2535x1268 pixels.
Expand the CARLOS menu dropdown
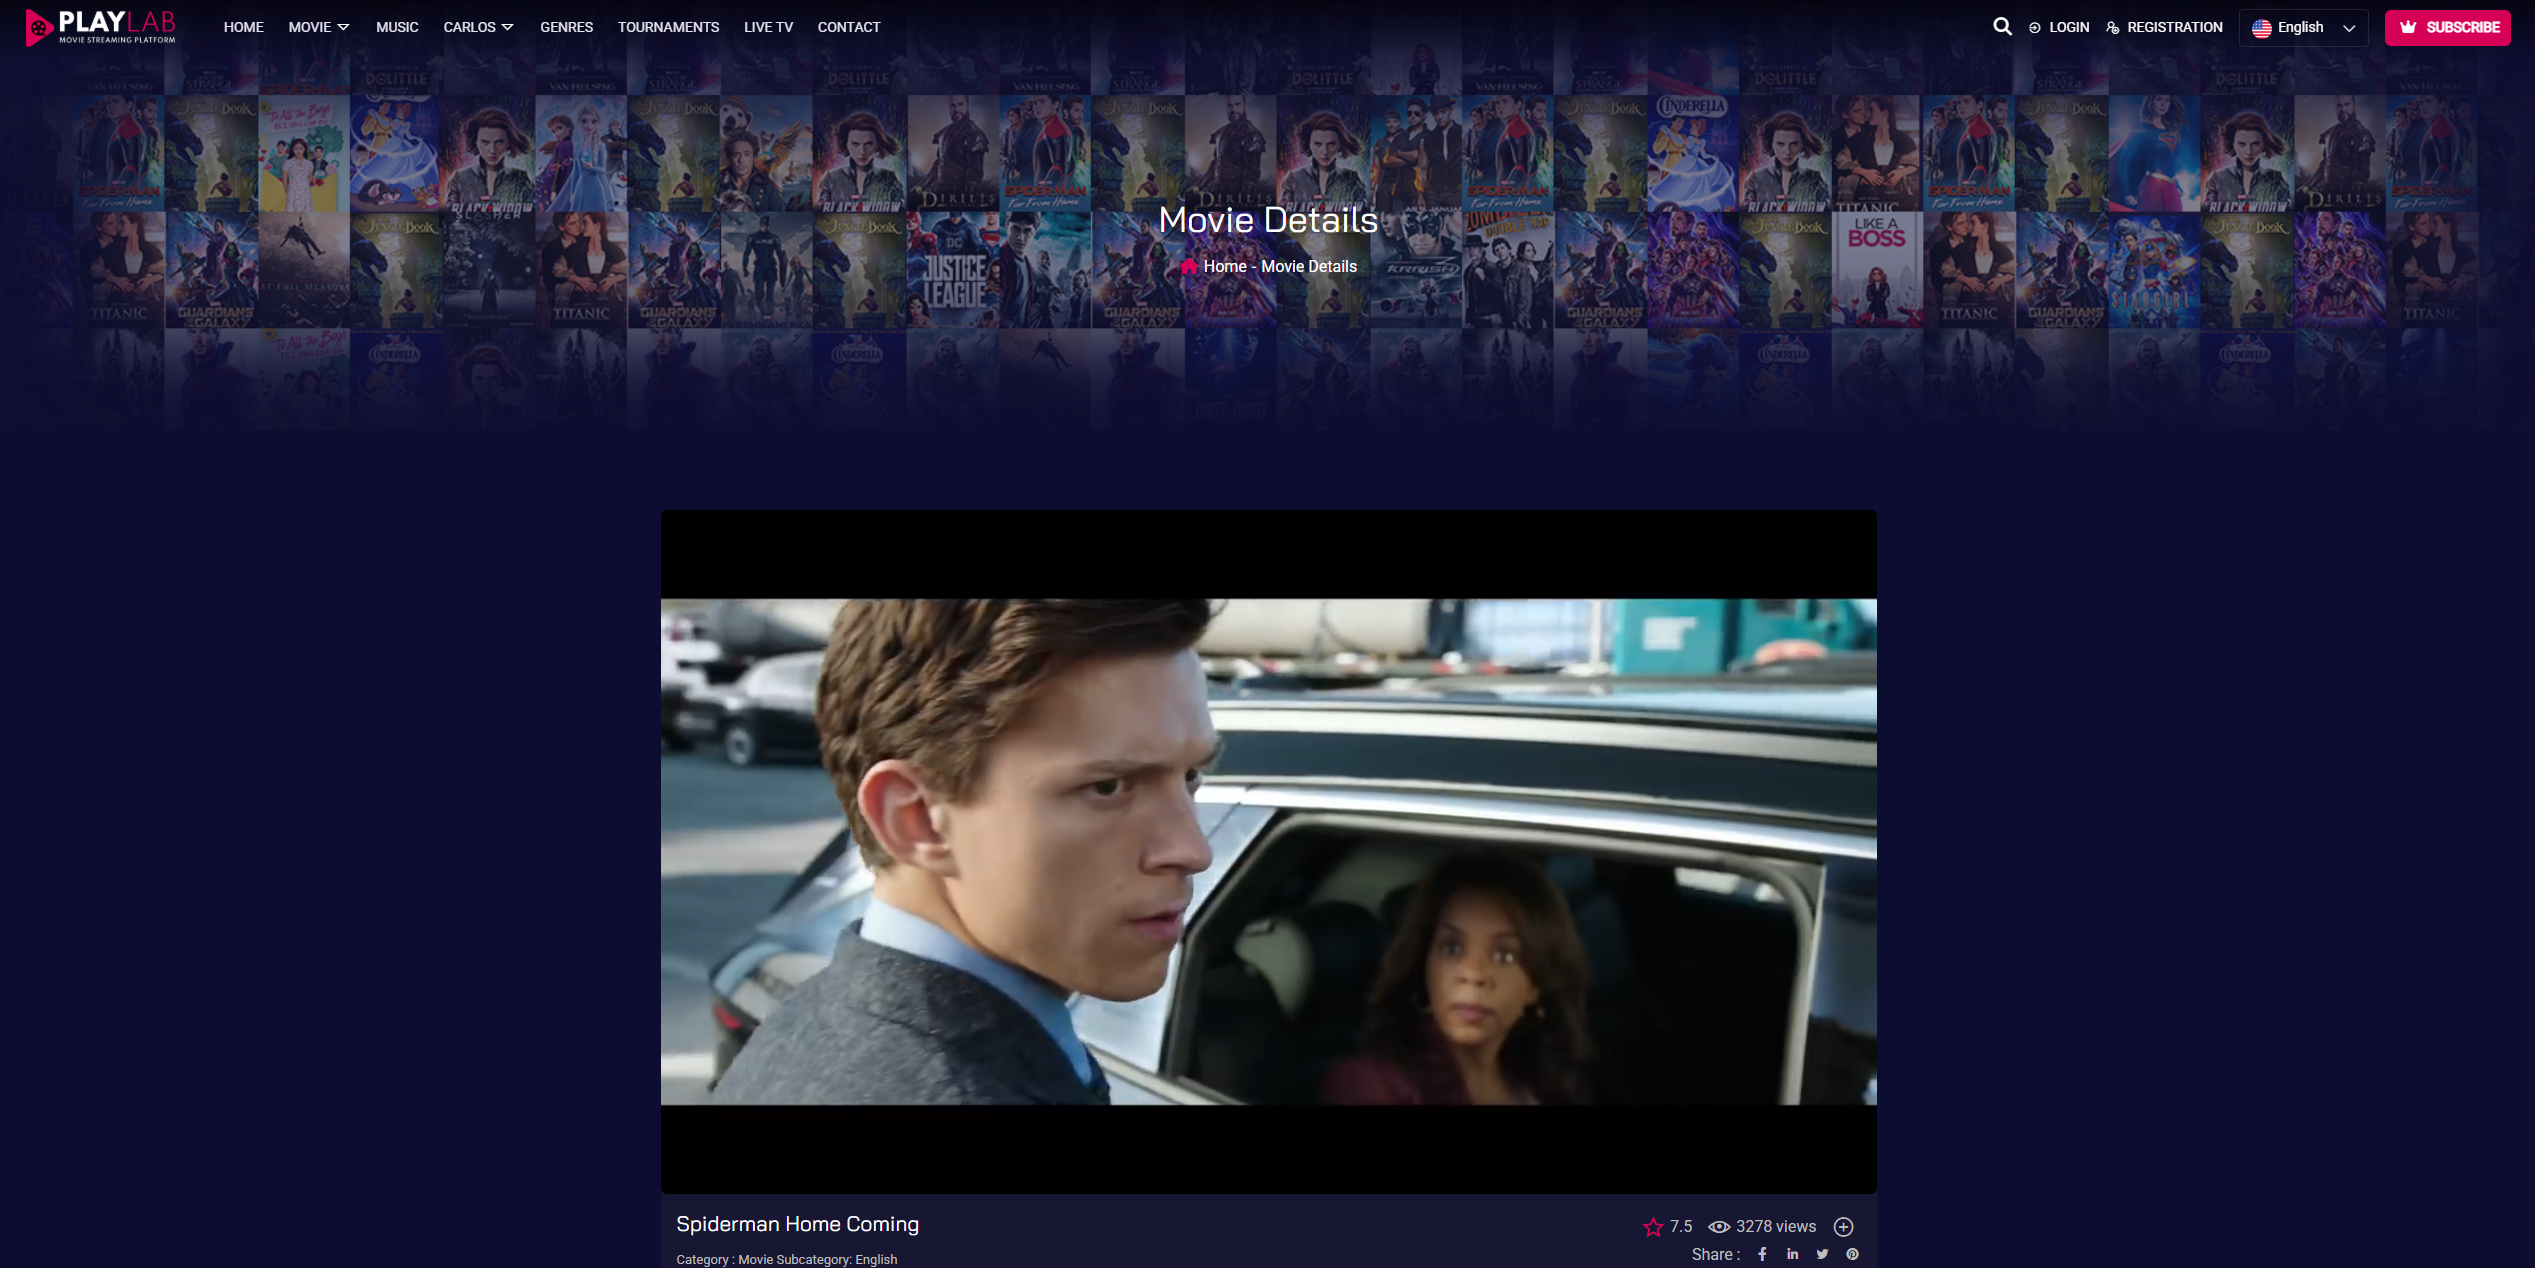pos(478,27)
